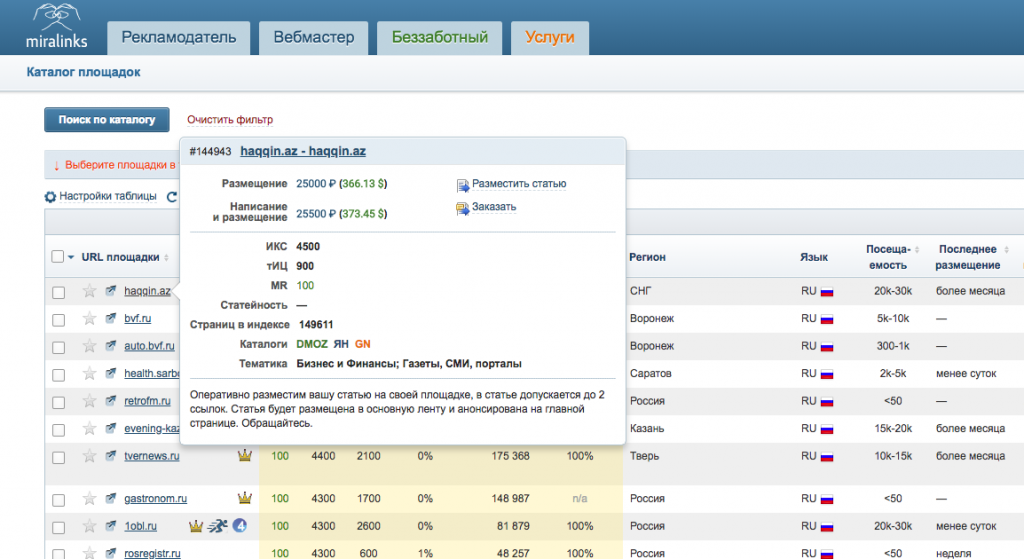Click the 20k-30k traffic cell for haqqin.az
Viewport: 1024px width, 559px height.
[893, 291]
